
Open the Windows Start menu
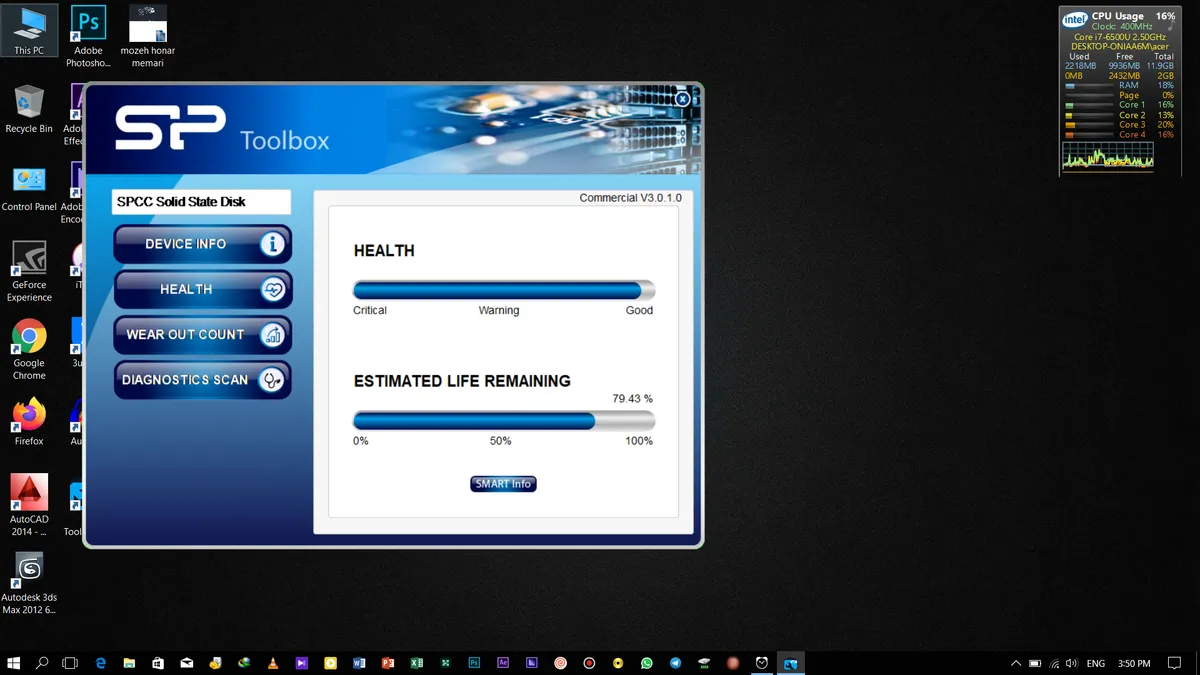[x=14, y=663]
